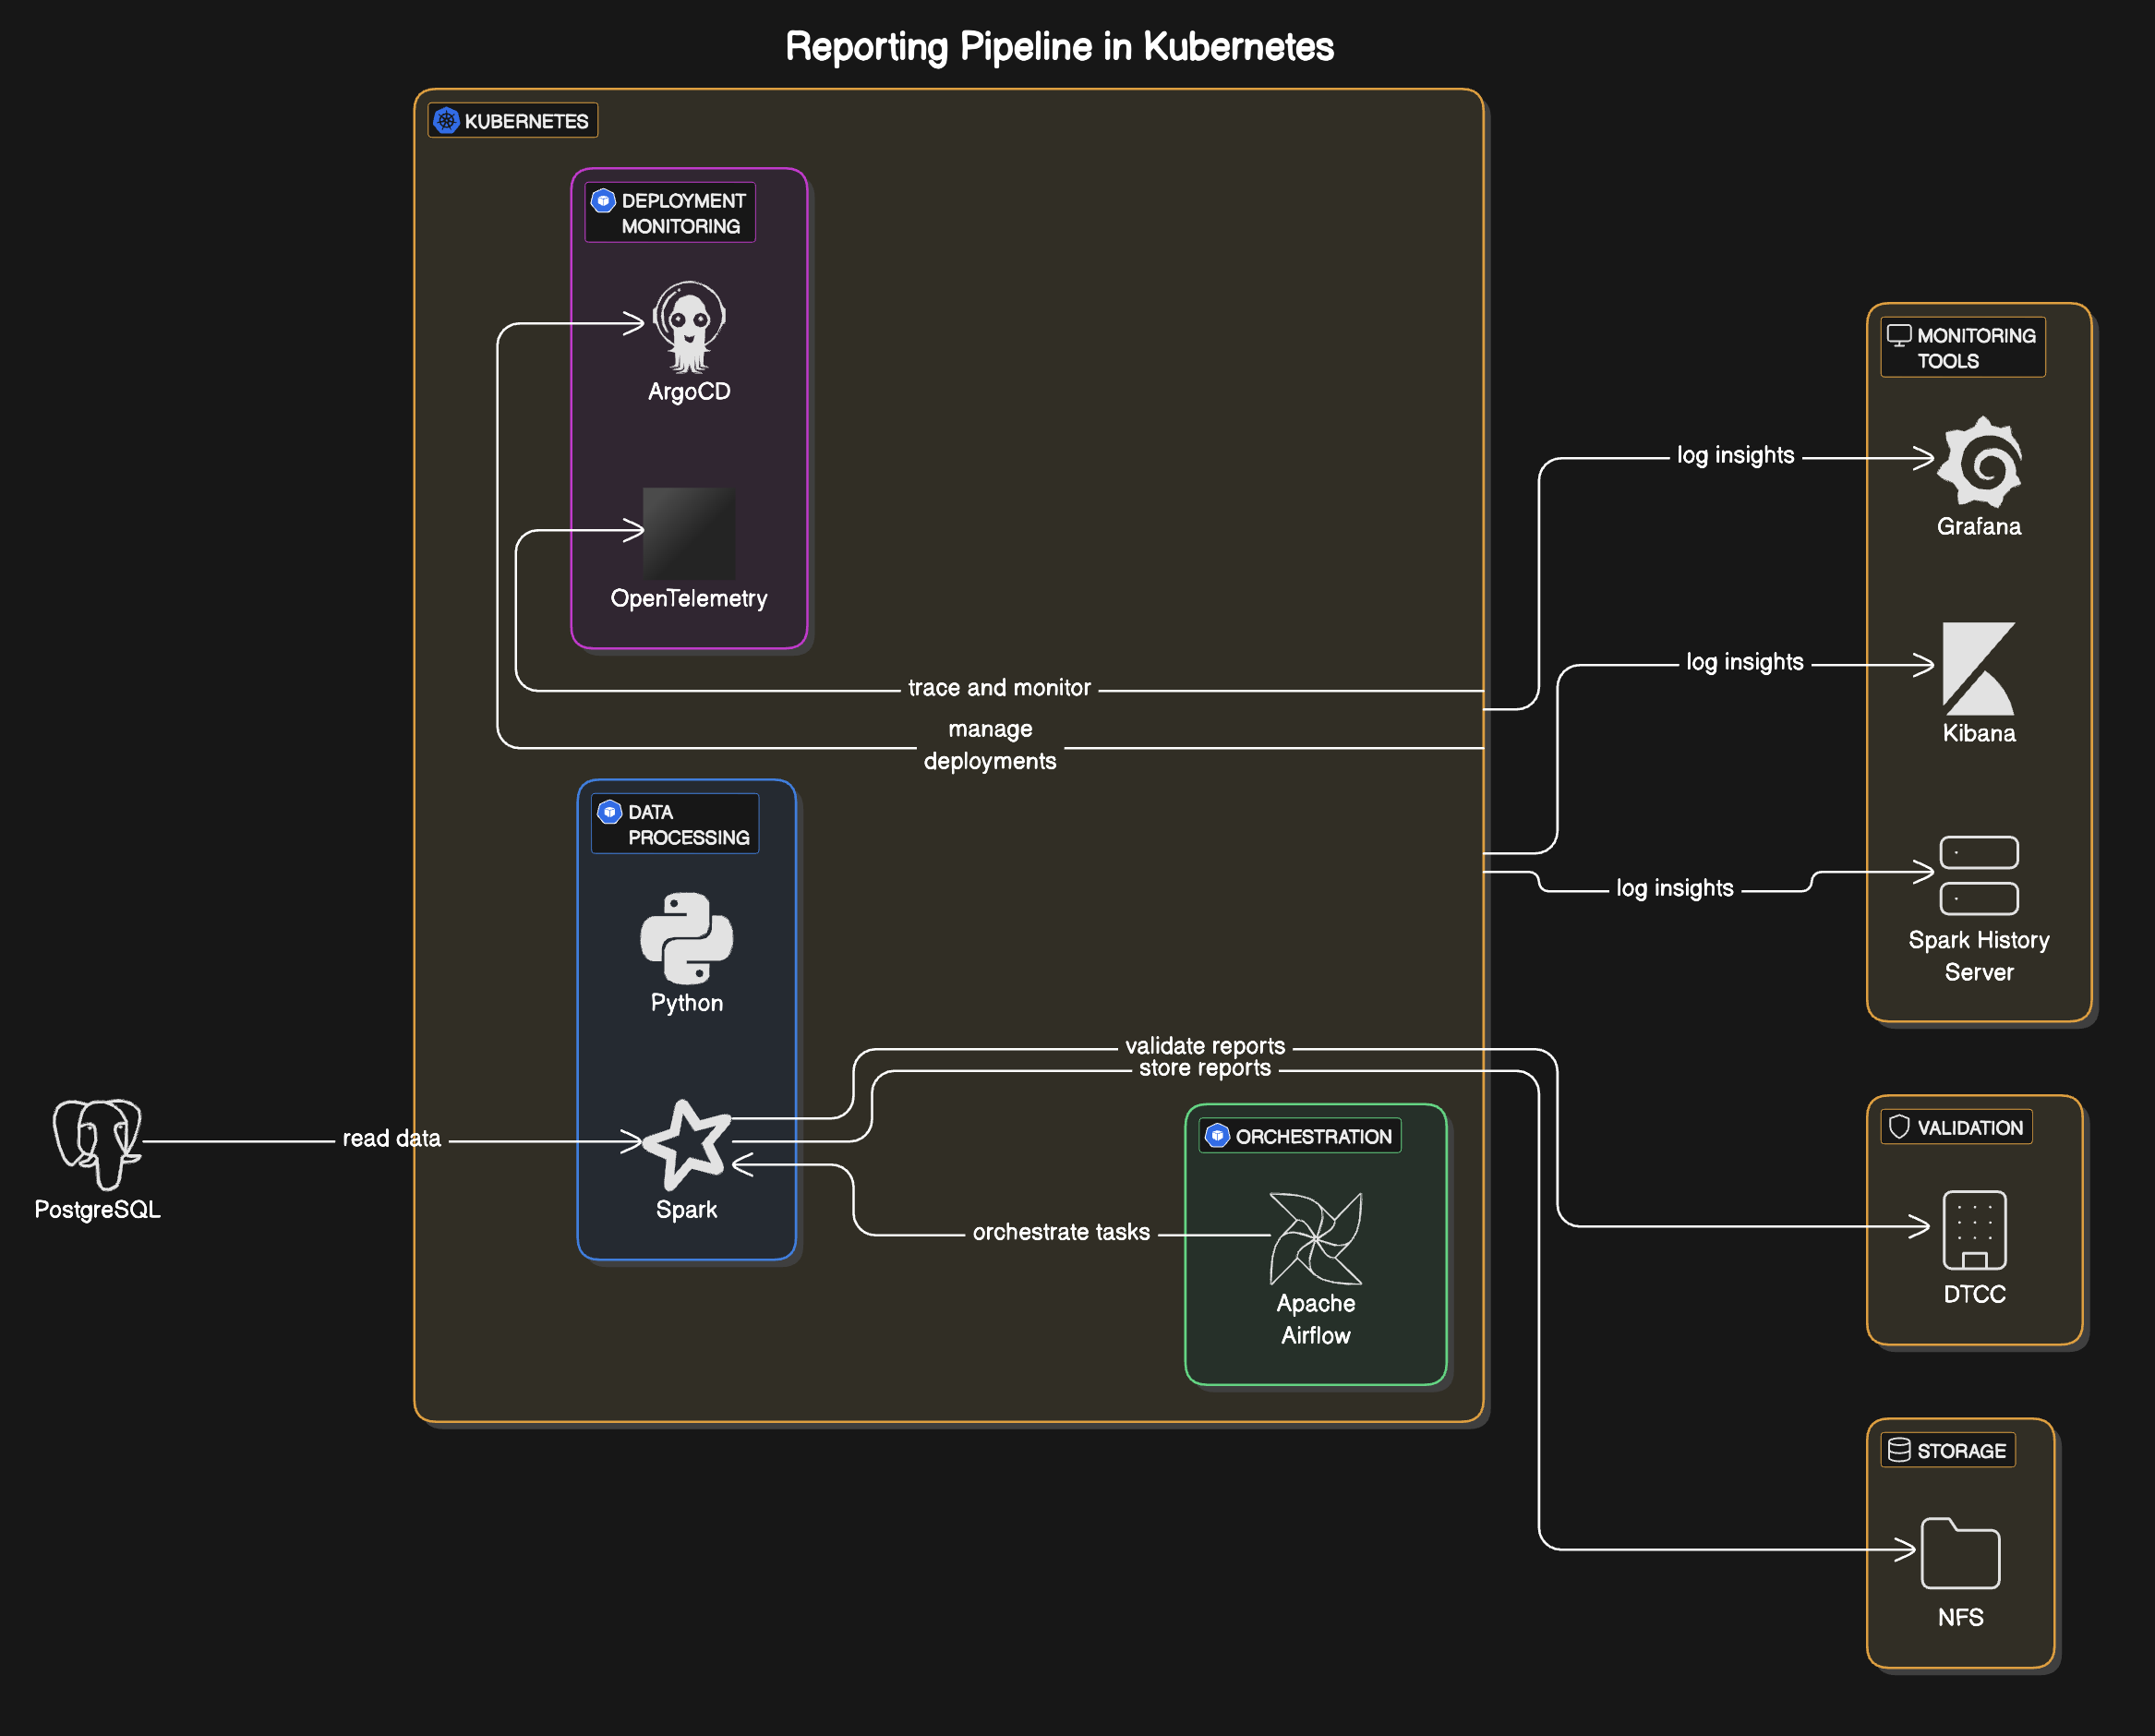Click the 'log insights' label pointing to Grafana
Viewport: 2155px width, 1736px height.
[1736, 455]
